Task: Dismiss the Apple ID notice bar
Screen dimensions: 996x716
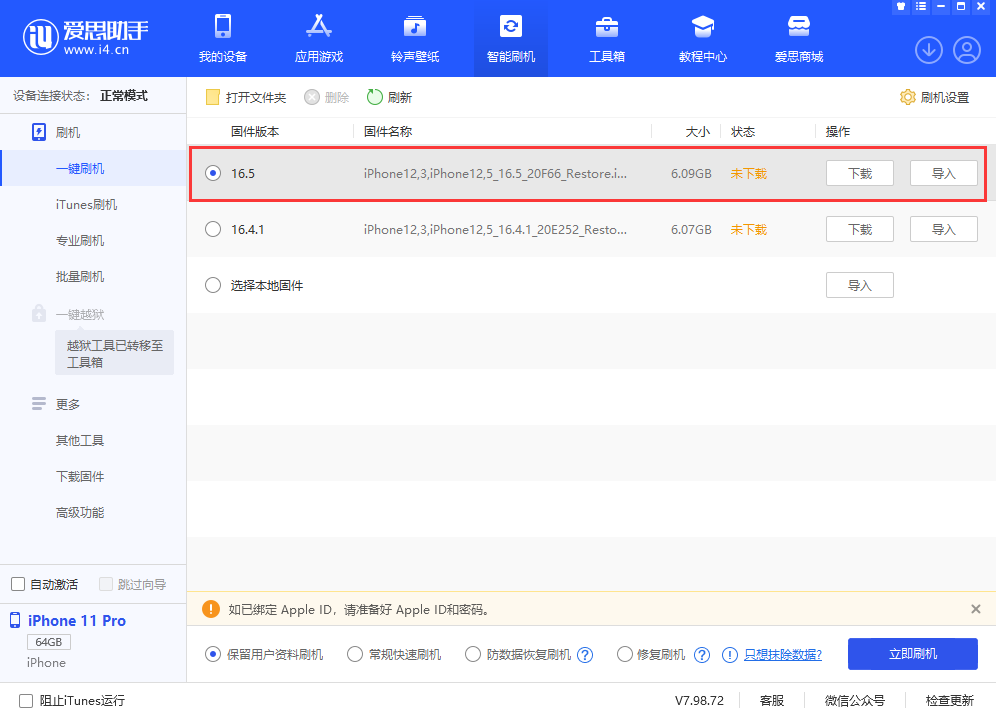Action: tap(976, 609)
